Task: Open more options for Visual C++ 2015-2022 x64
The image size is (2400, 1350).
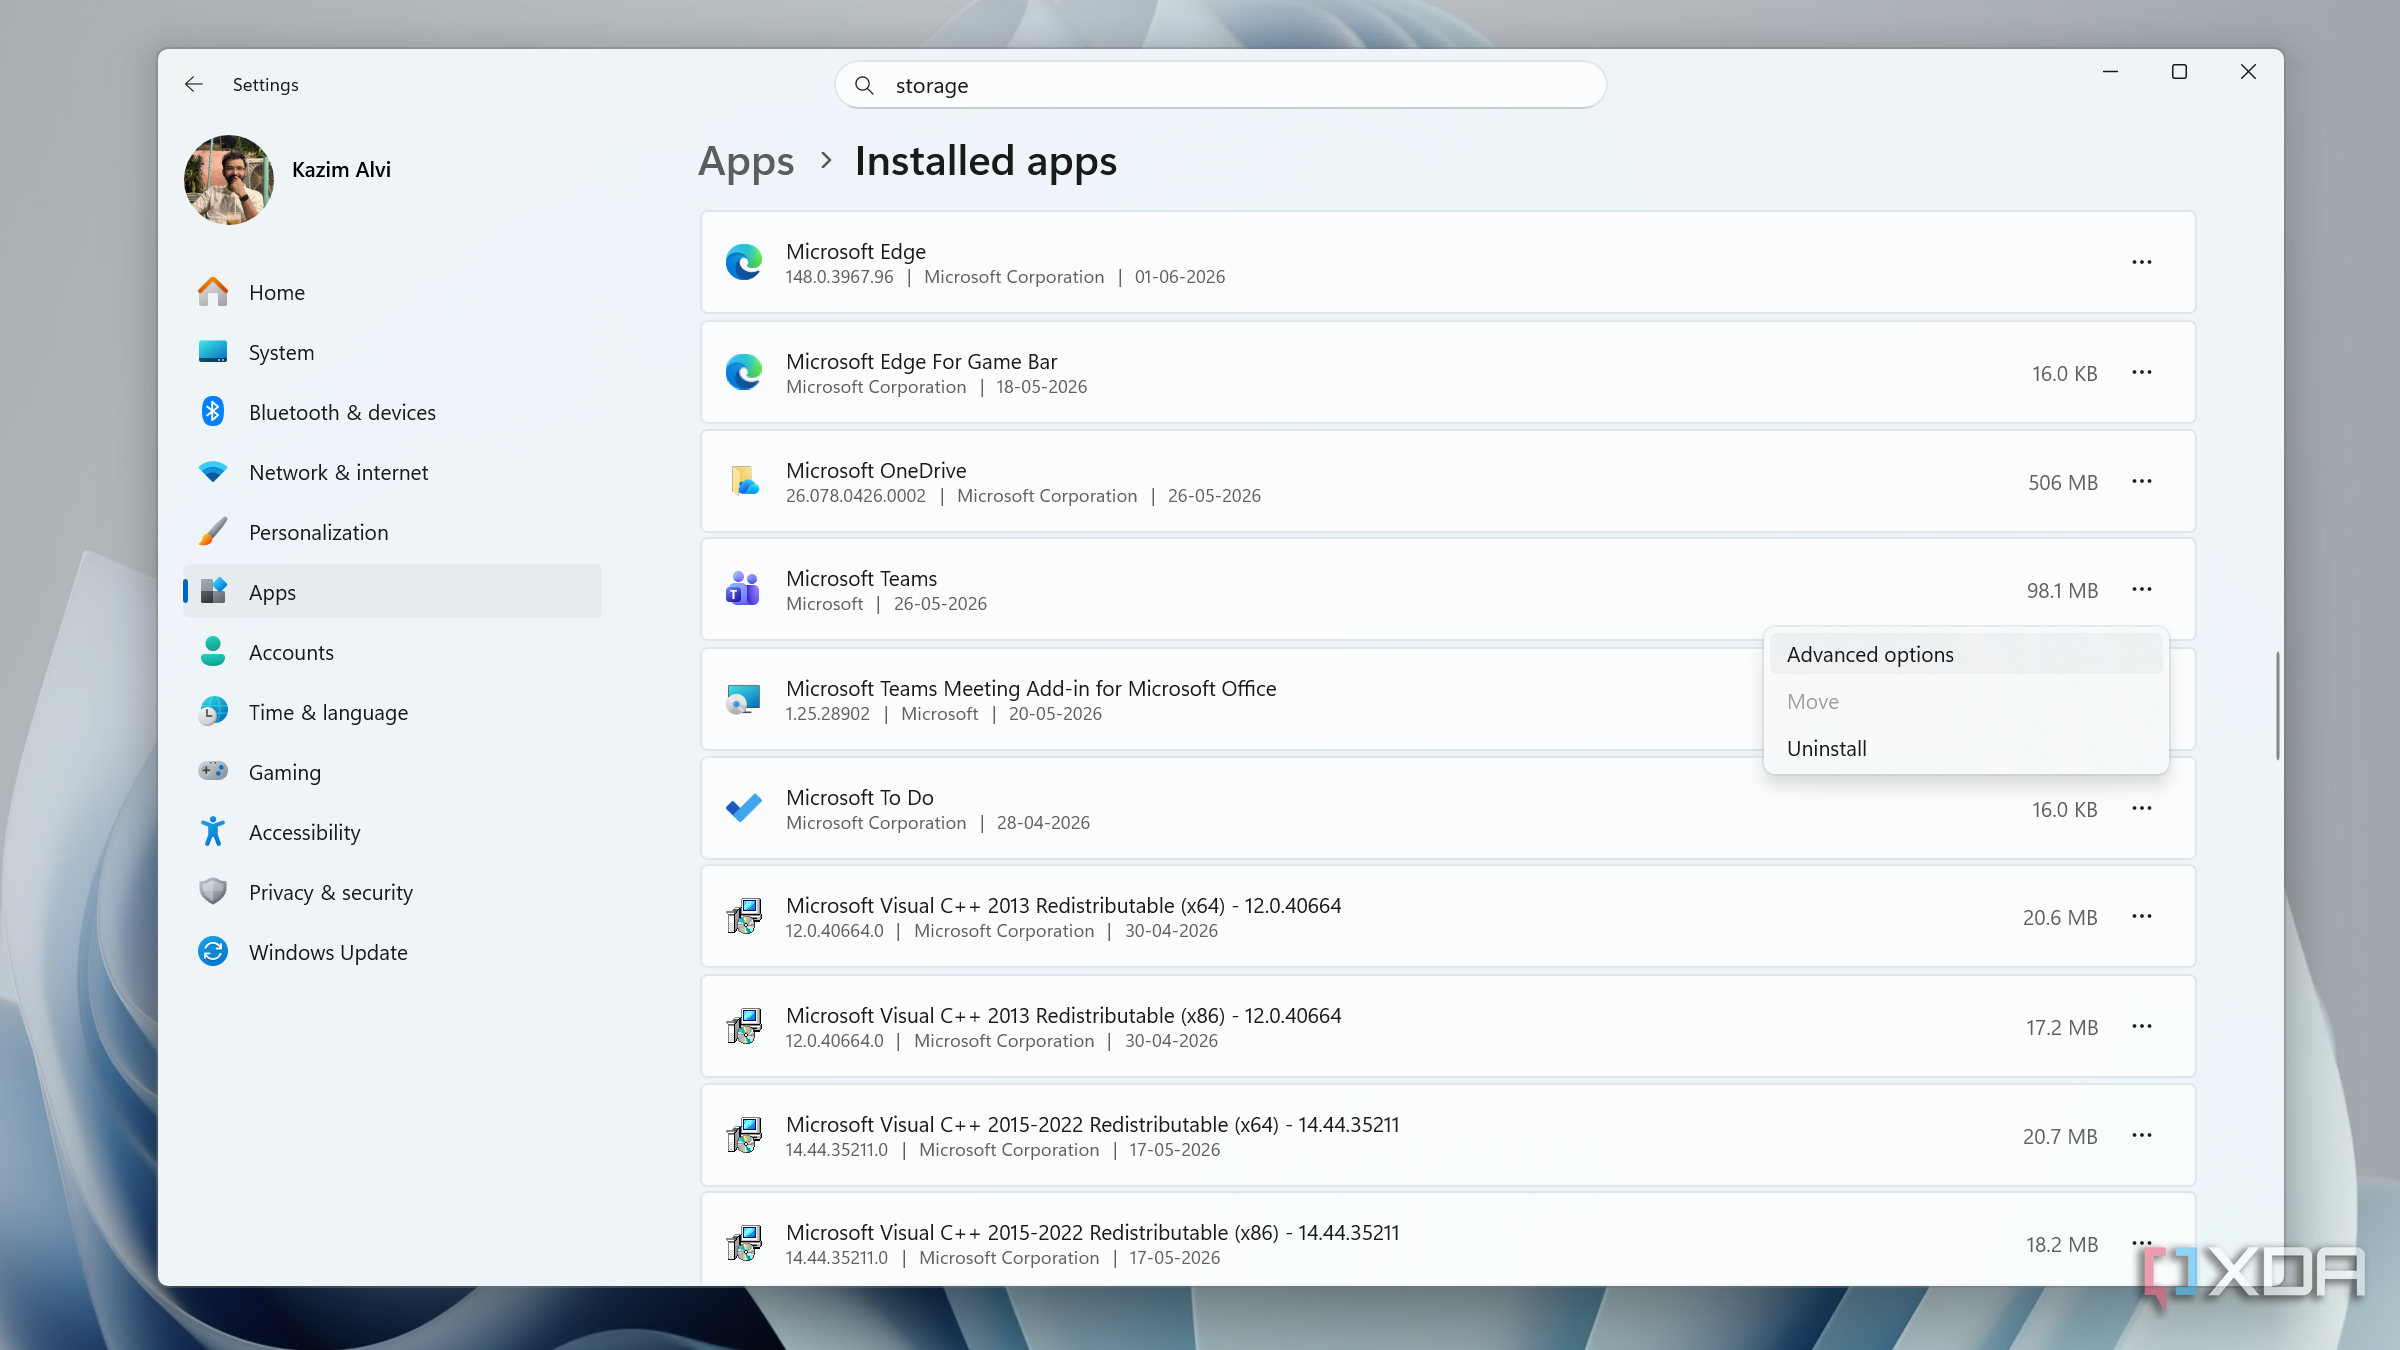Action: click(x=2141, y=1136)
